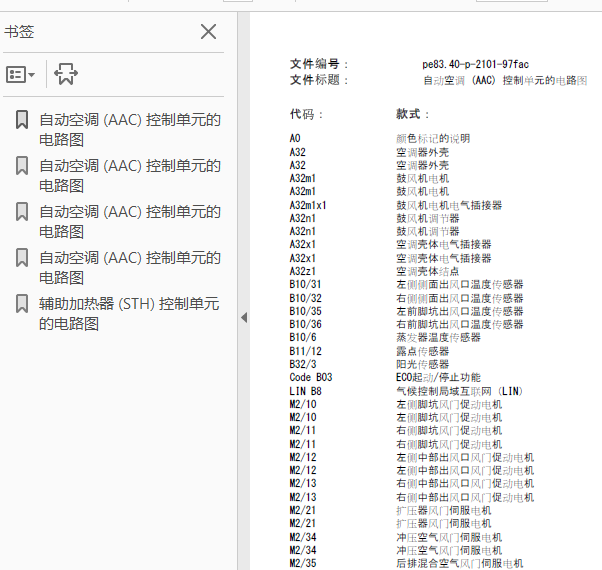Select code A0

pos(295,138)
